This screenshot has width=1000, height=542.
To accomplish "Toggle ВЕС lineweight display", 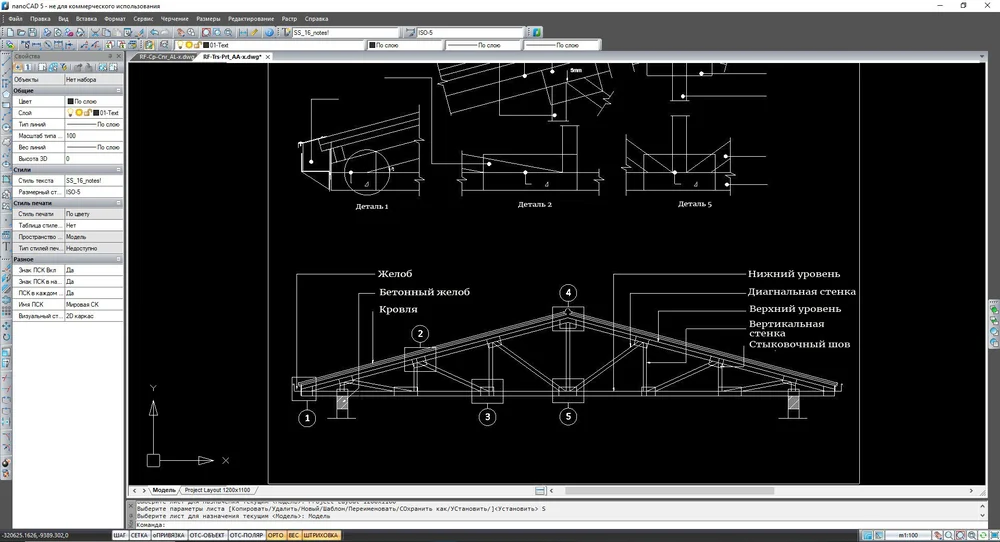I will click(x=293, y=535).
